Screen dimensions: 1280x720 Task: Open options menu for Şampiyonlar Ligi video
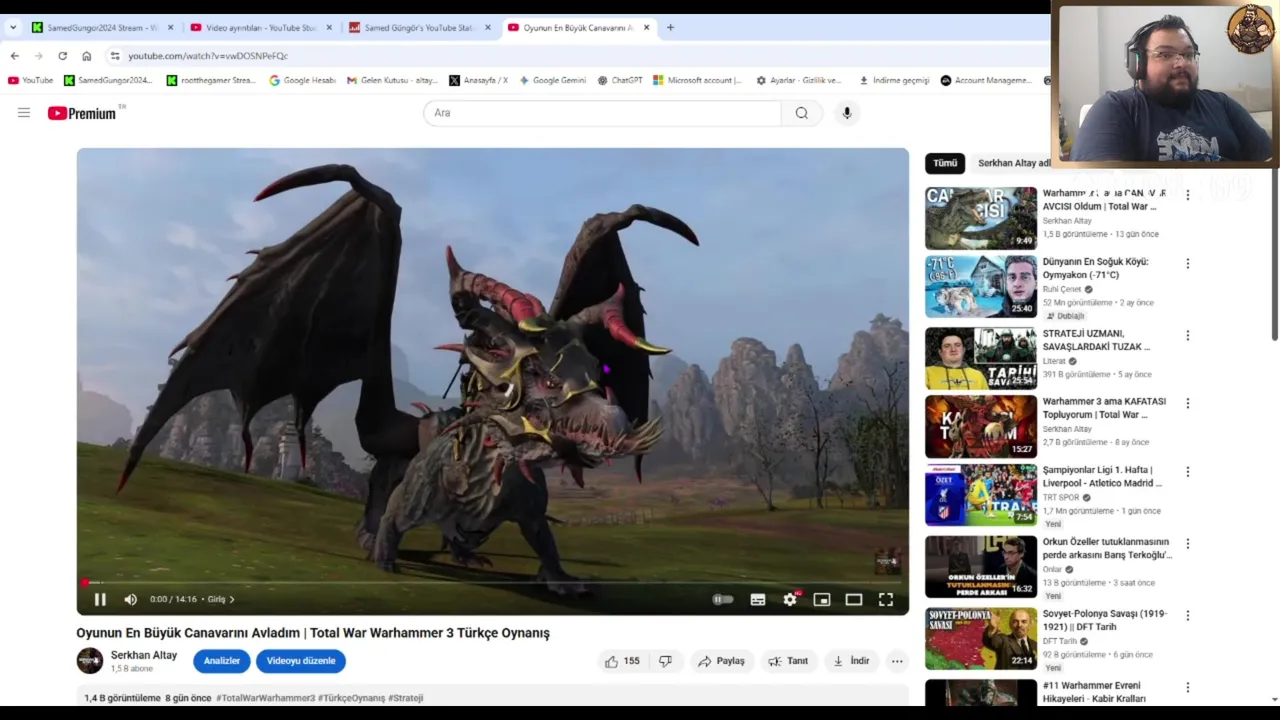tap(1188, 472)
